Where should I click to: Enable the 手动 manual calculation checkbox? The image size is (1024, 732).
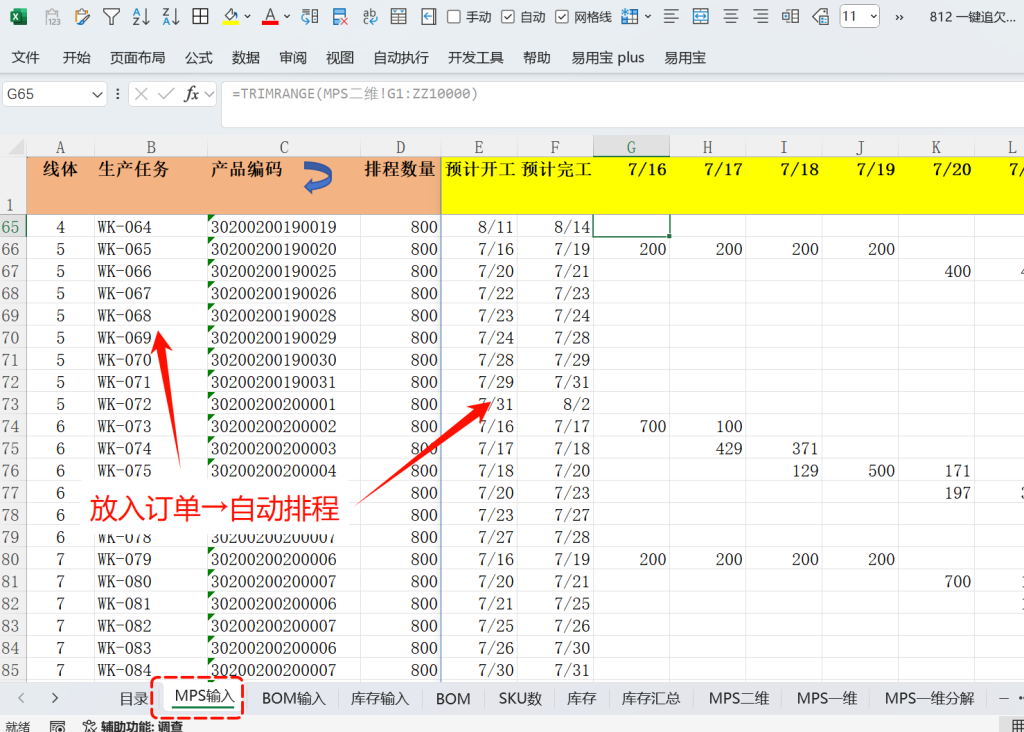point(453,17)
